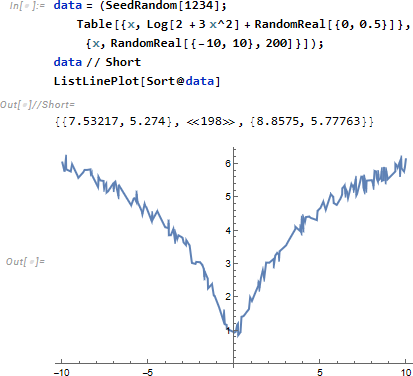The image size is (413, 376).
Task: Click the 'data // Short' line
Action: (x=97, y=62)
